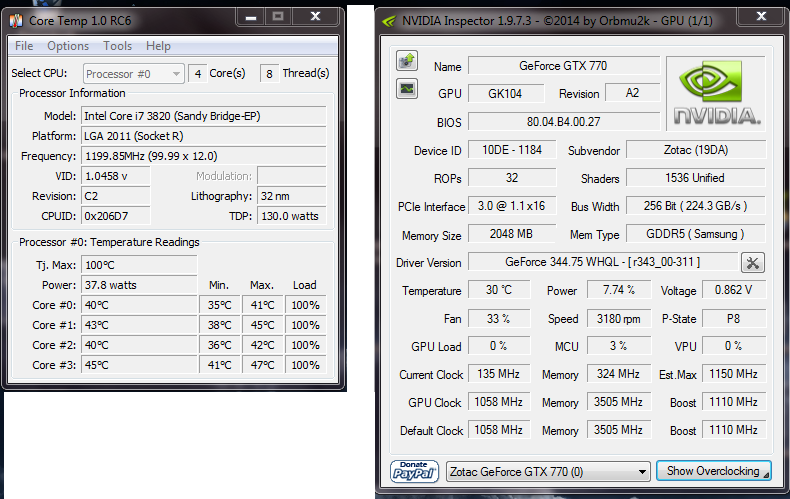790x499 pixels.
Task: Expand the Zotac GeForce GTX 770 (0) dropdown
Action: click(548, 472)
